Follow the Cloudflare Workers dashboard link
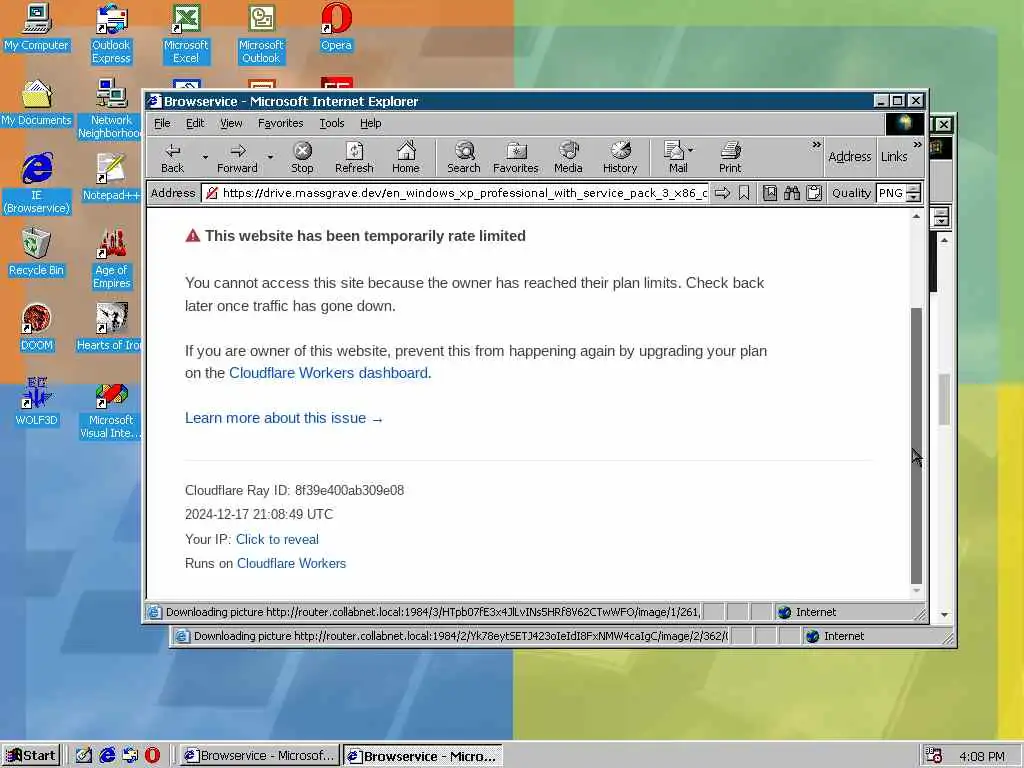This screenshot has width=1024, height=768. click(x=328, y=373)
